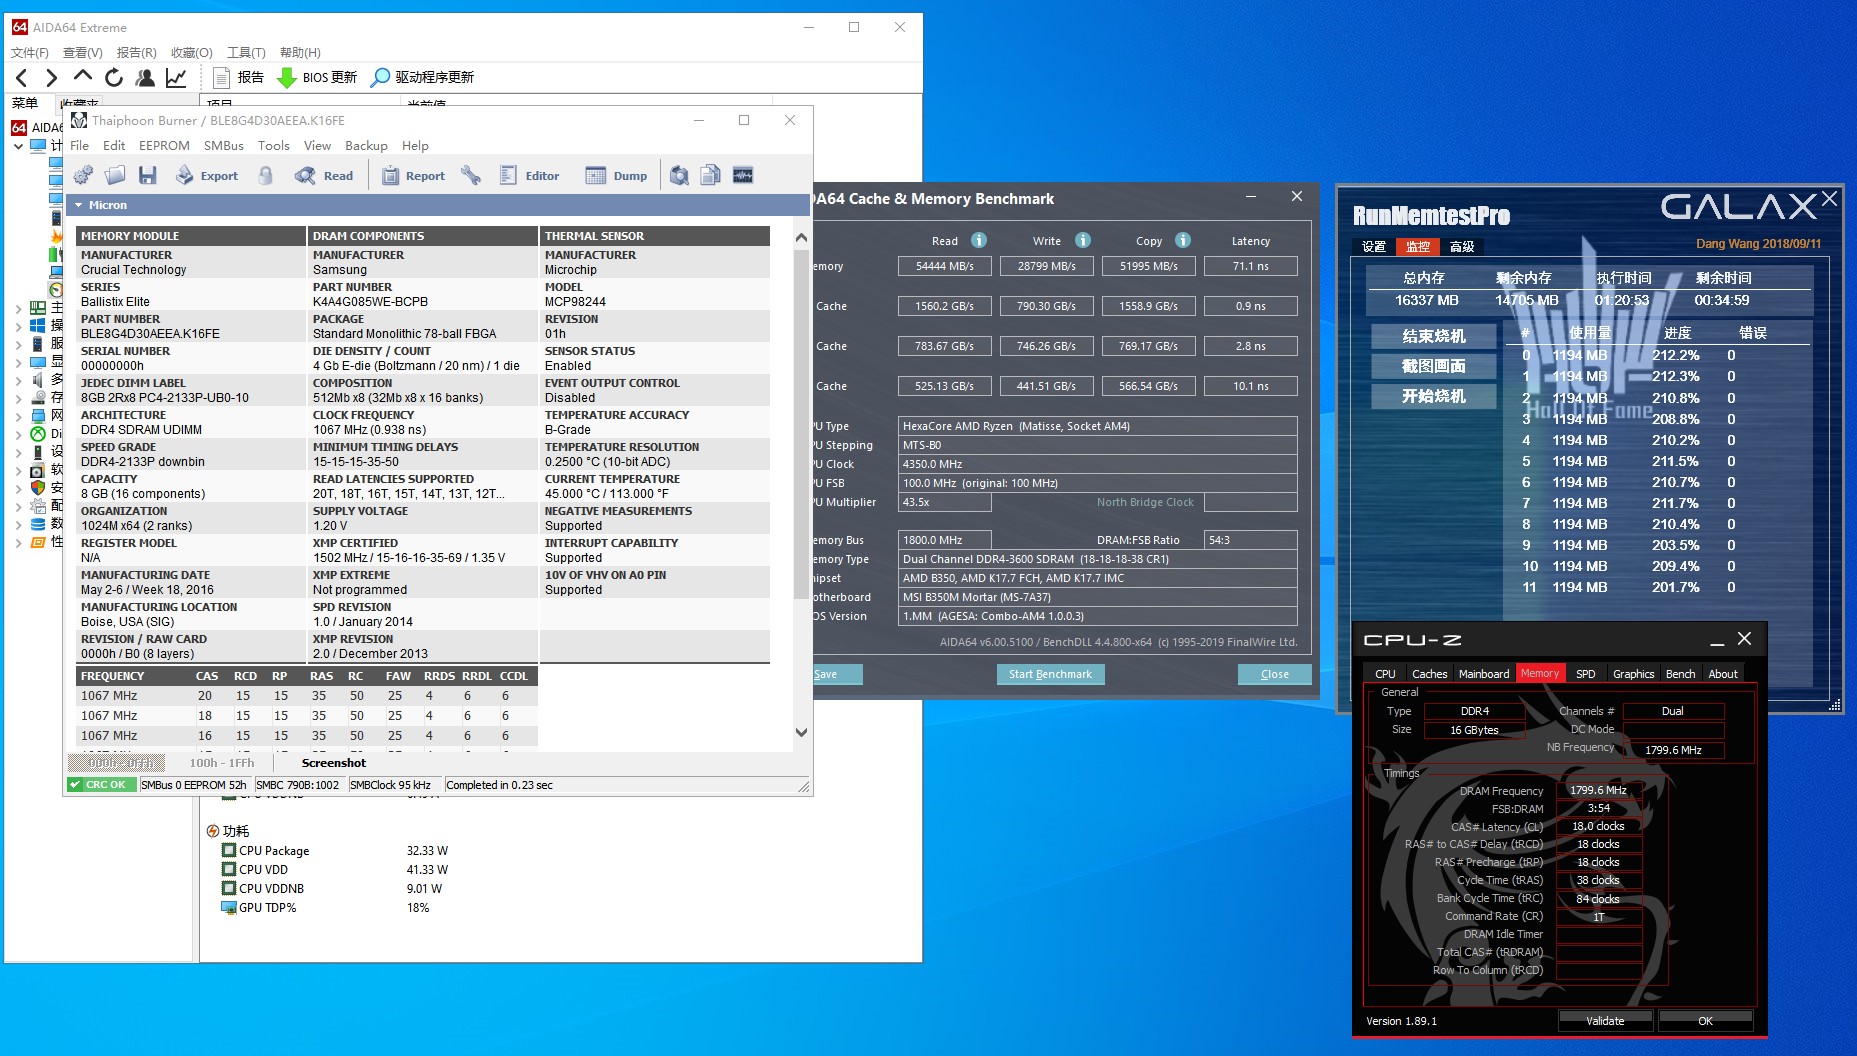This screenshot has width=1857, height=1056.
Task: Click the scroll down arrow in Thaiphoon Burner
Action: click(x=801, y=732)
